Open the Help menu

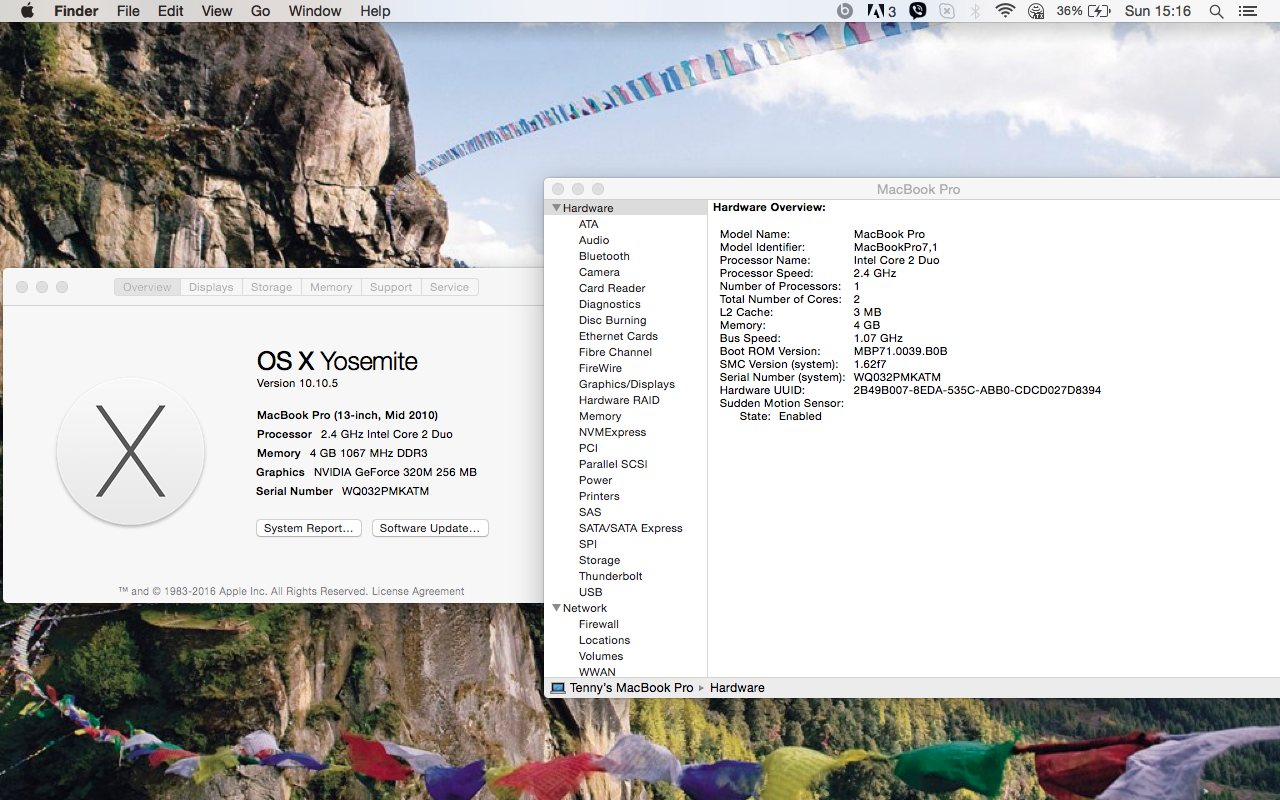(375, 11)
